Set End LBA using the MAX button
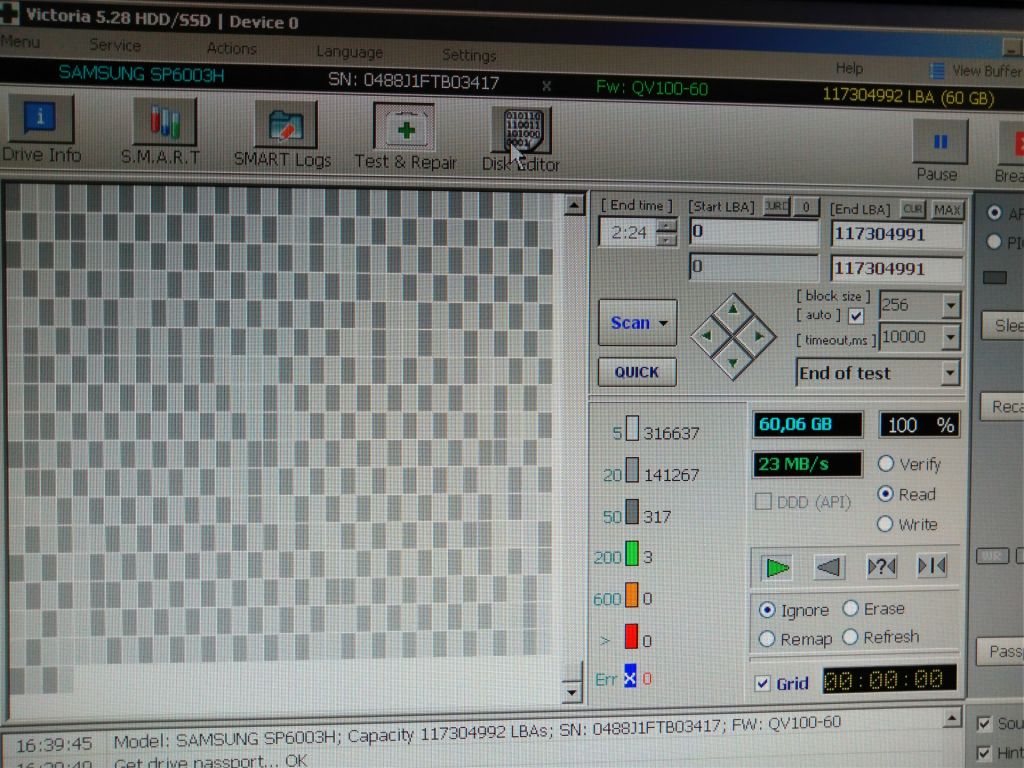The width and height of the screenshot is (1024, 768). pos(946,210)
